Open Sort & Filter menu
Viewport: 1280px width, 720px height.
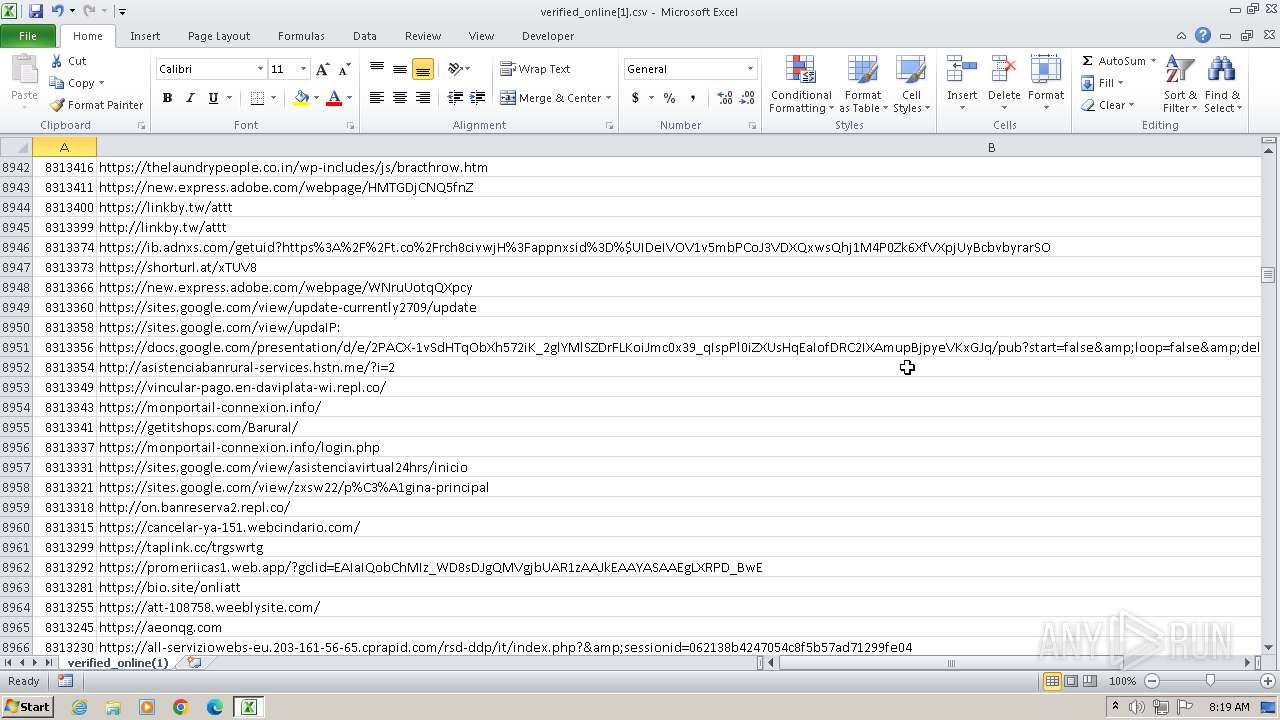click(1180, 84)
